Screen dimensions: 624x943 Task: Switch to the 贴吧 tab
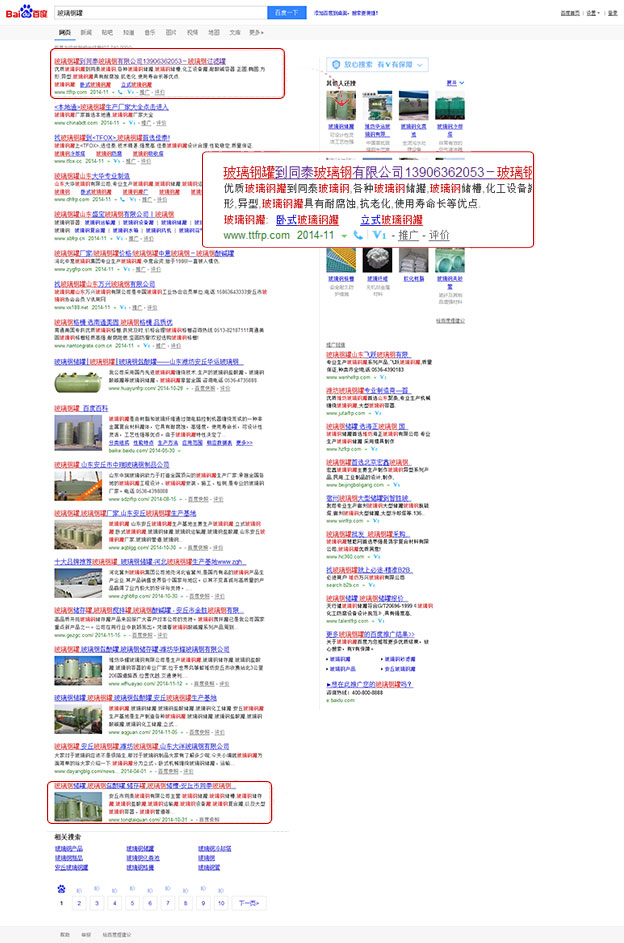coord(107,32)
